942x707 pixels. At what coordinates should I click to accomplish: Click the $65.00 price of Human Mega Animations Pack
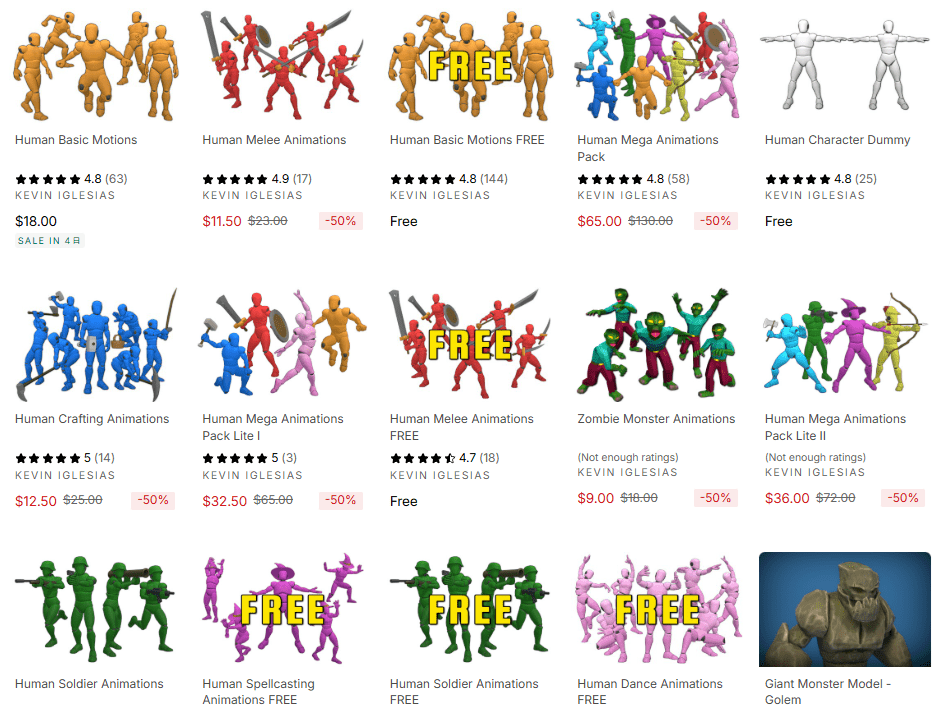click(599, 221)
